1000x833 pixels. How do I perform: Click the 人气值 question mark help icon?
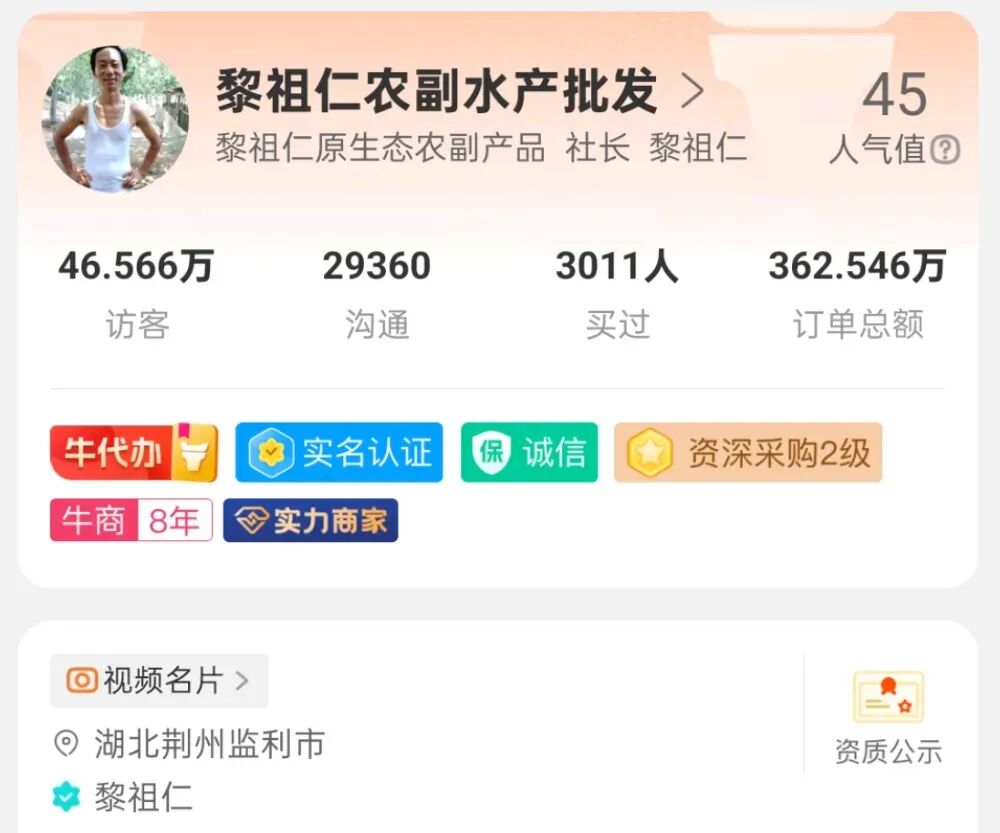pyautogui.click(x=945, y=151)
